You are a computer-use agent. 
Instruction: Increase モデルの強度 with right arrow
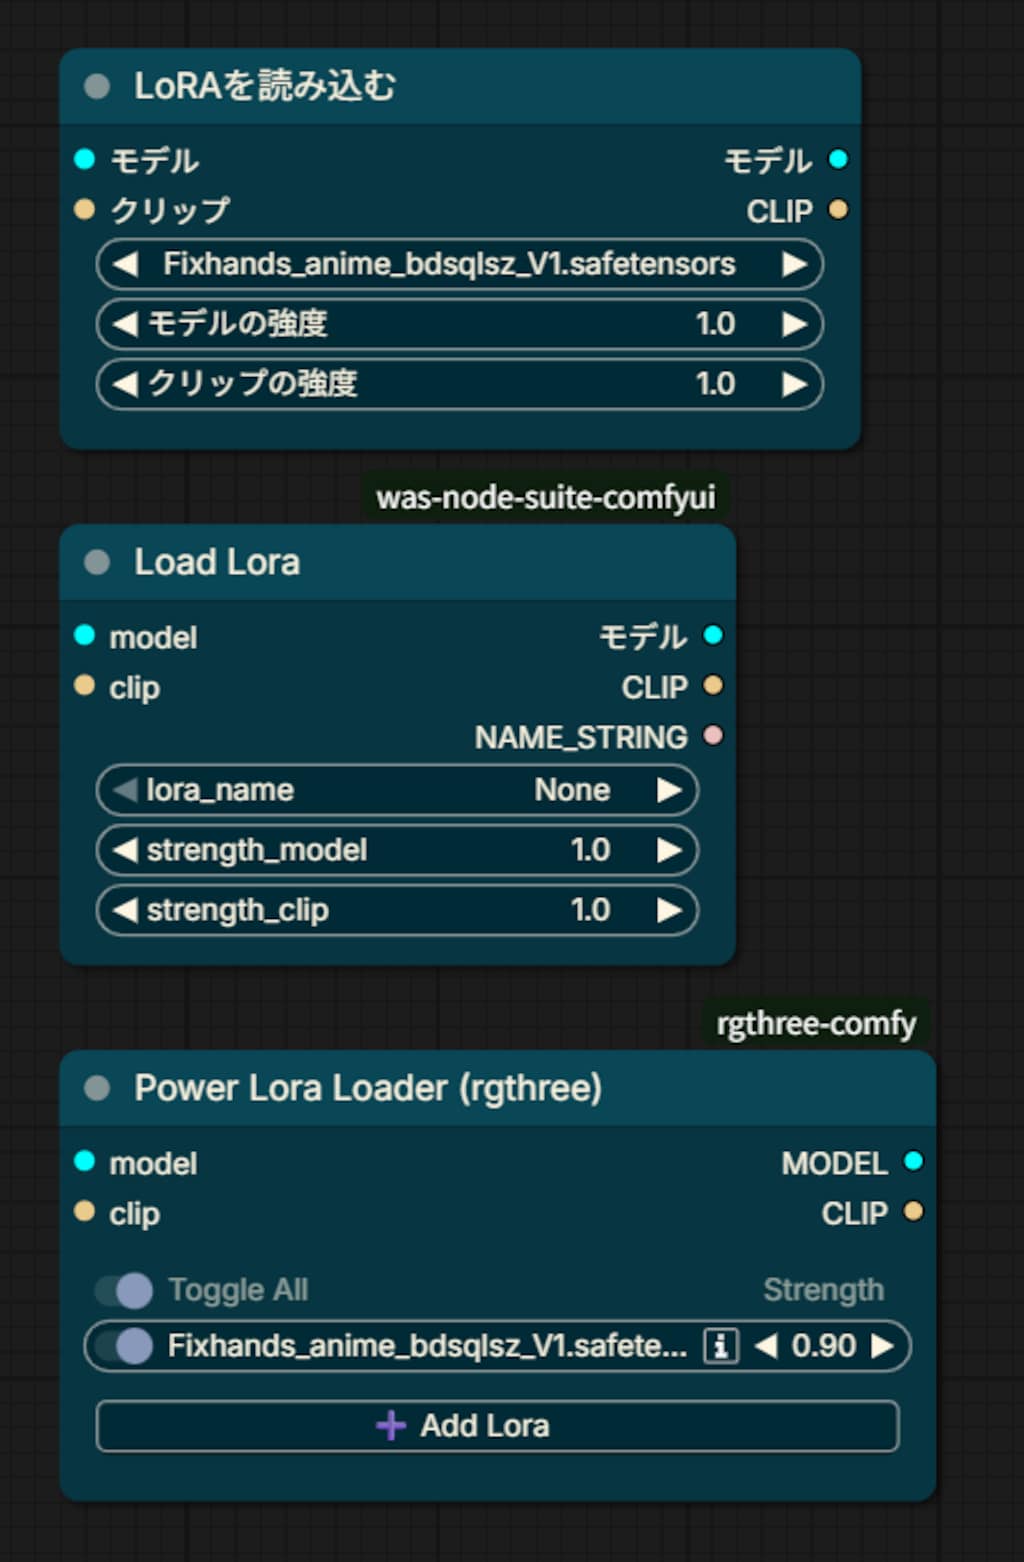pos(795,324)
